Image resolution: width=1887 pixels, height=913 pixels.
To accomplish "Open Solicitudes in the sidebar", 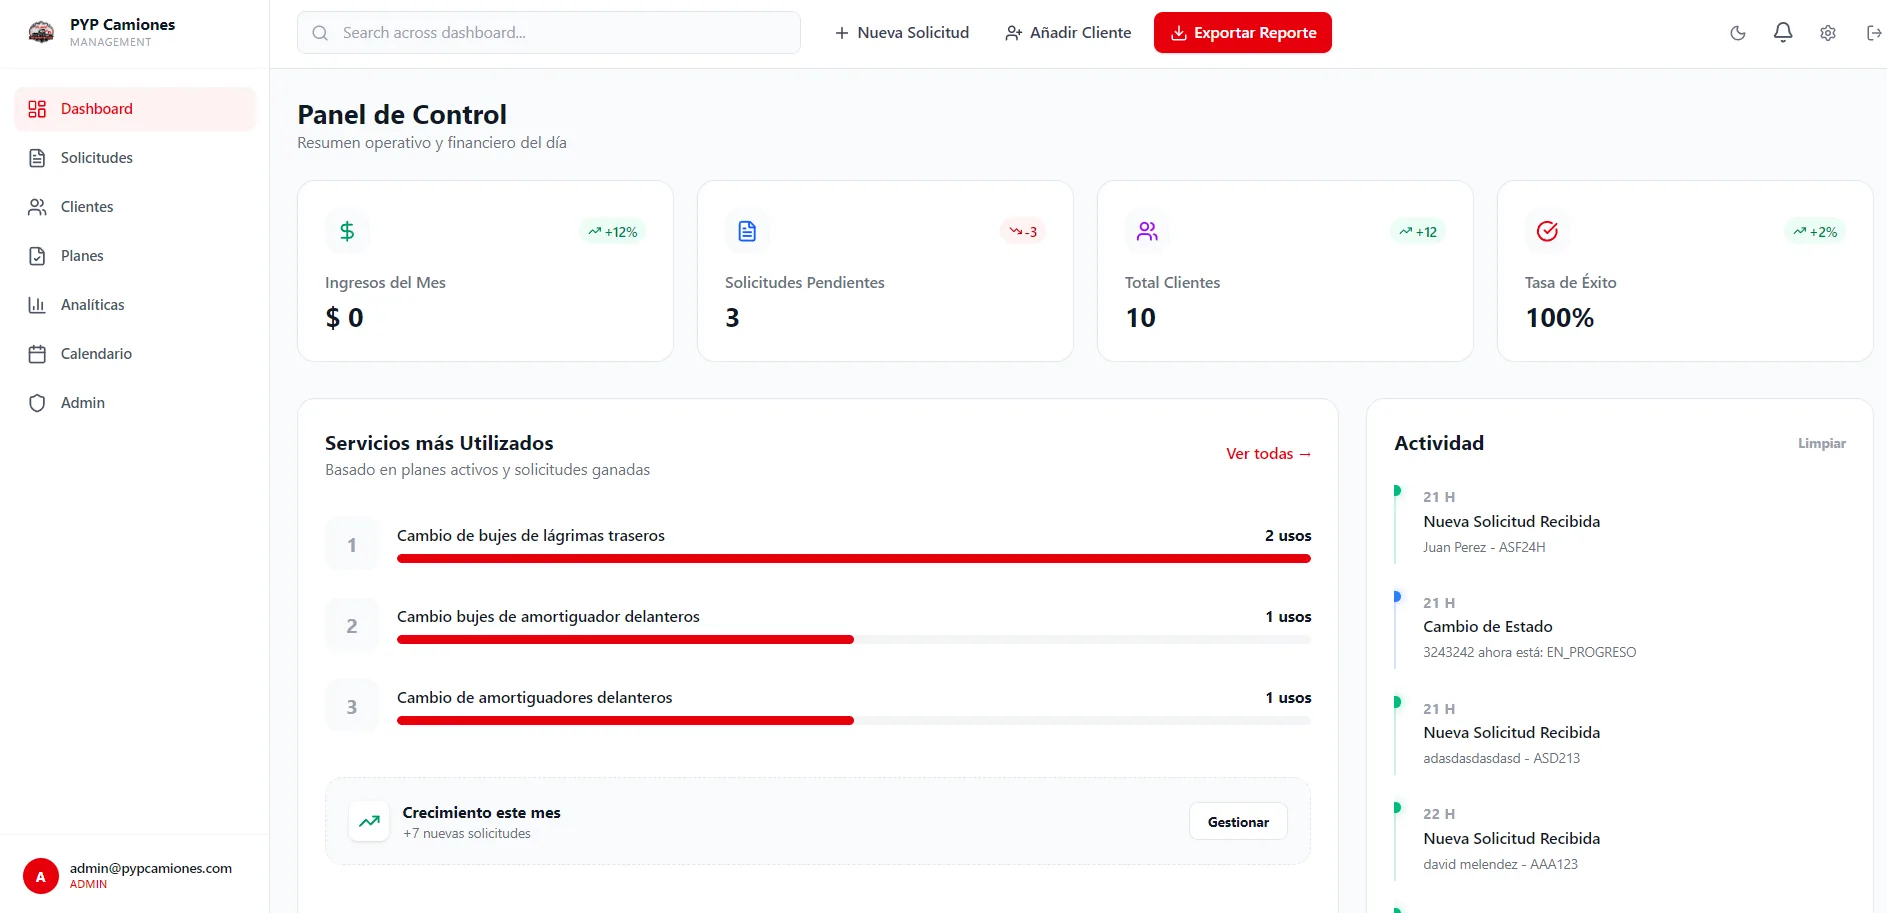I will pos(96,158).
